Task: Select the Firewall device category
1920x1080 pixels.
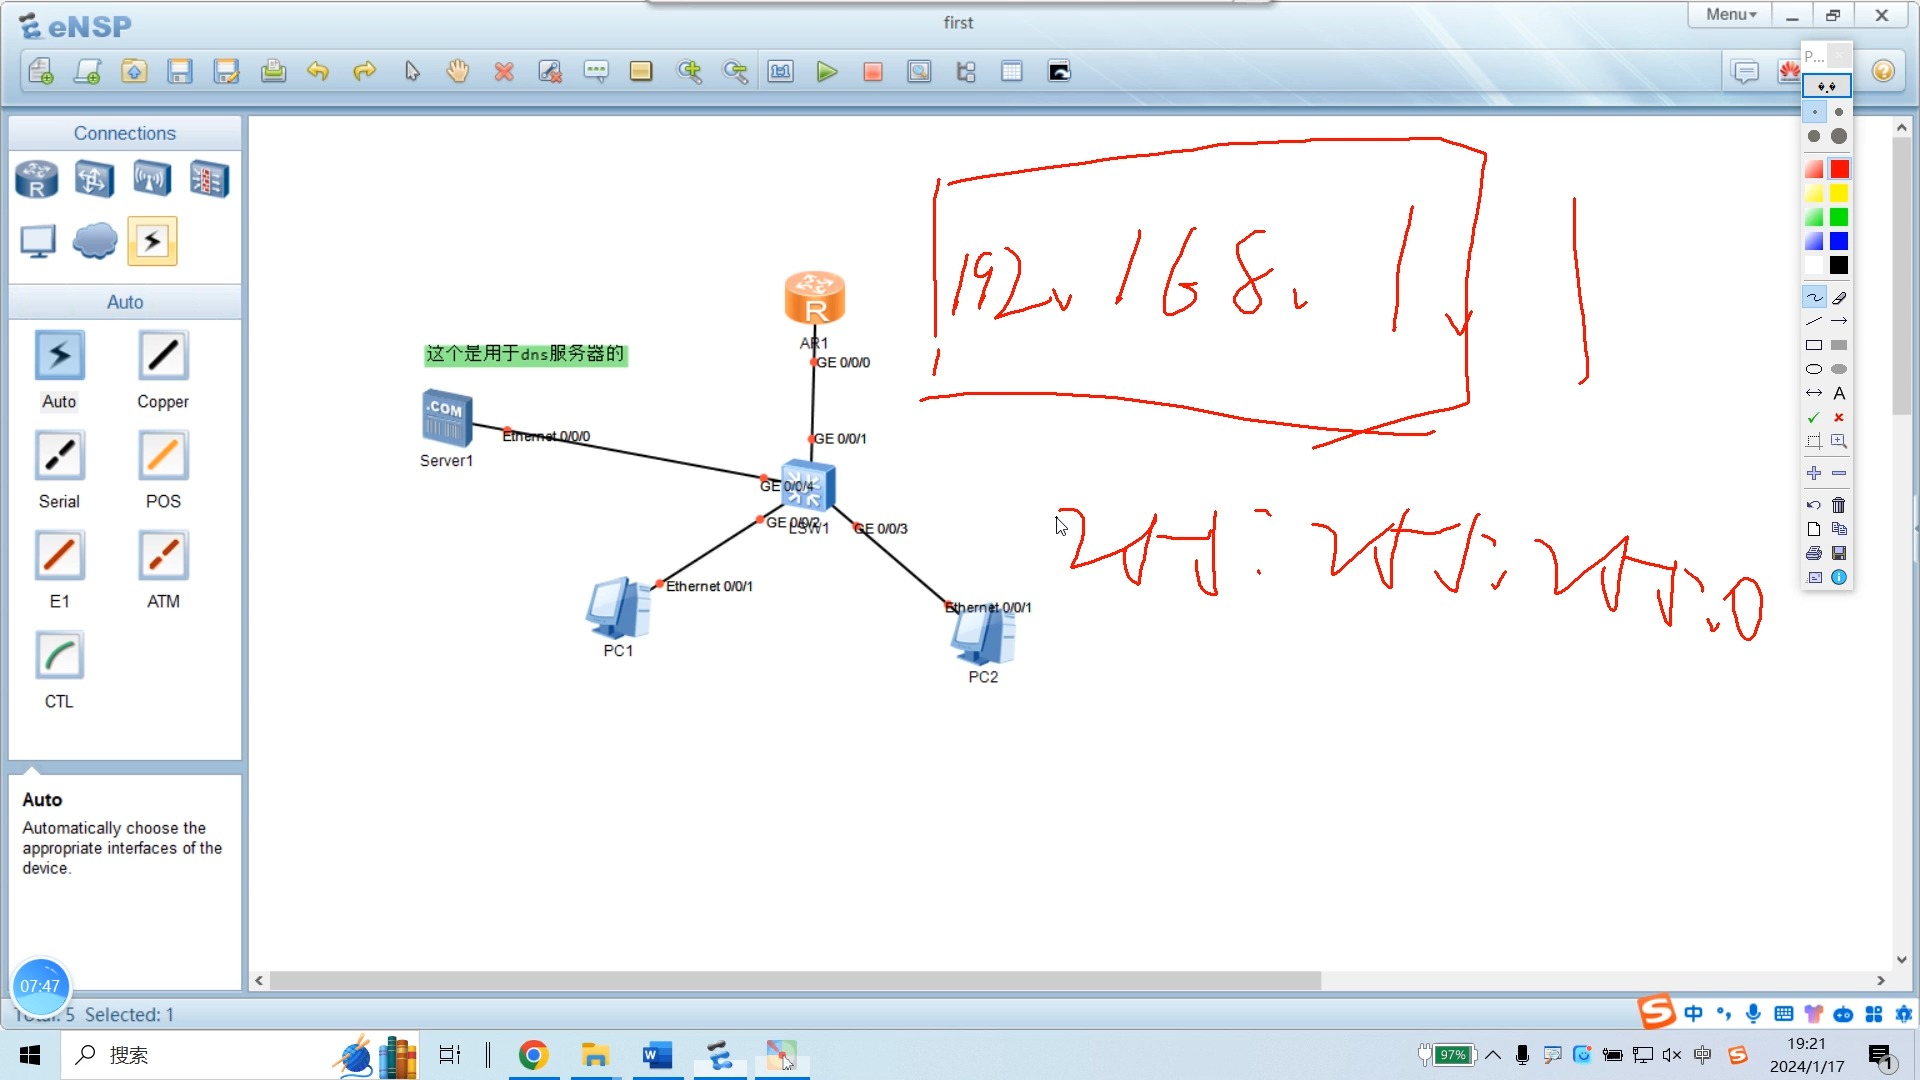Action: click(x=209, y=180)
